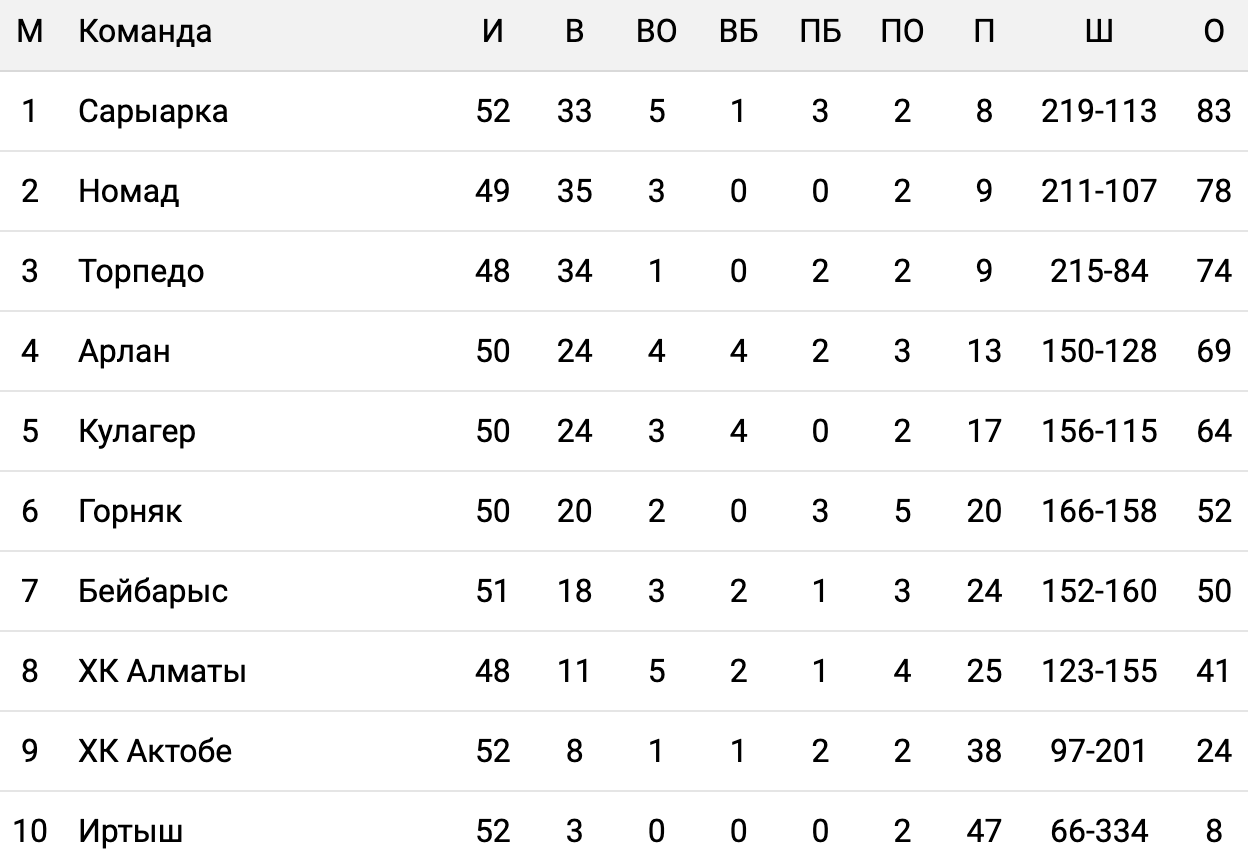
Task: Sort by the Ш goals column header
Action: 1098,32
